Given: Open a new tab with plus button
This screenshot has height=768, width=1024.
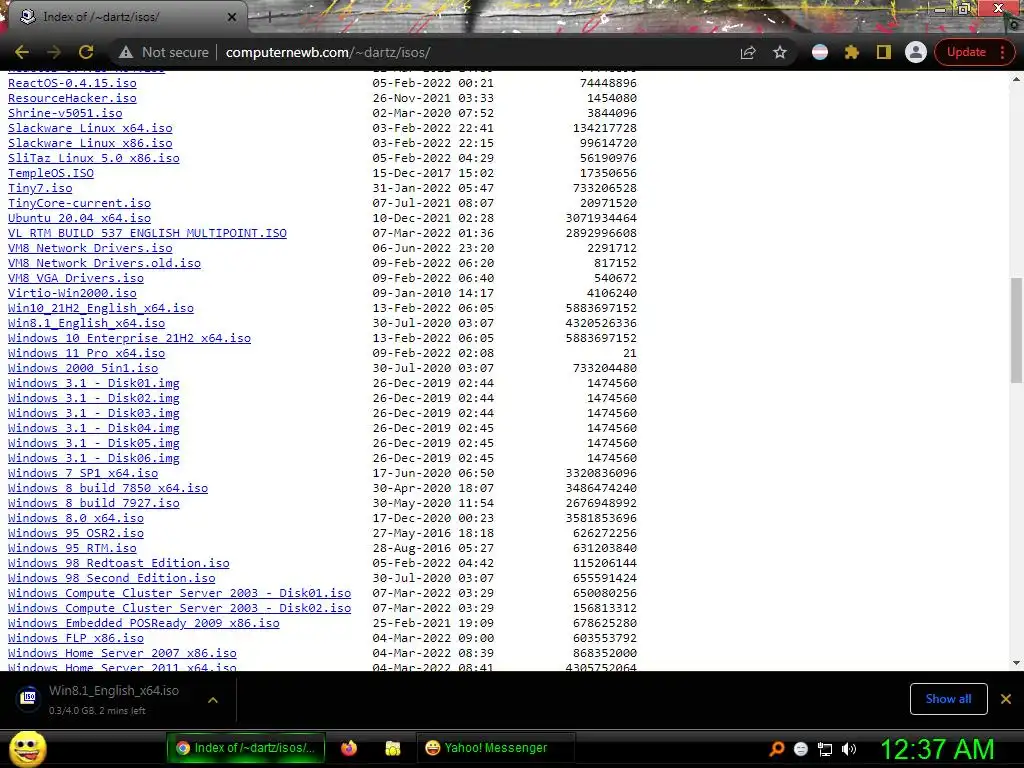Looking at the screenshot, I should pos(268,18).
